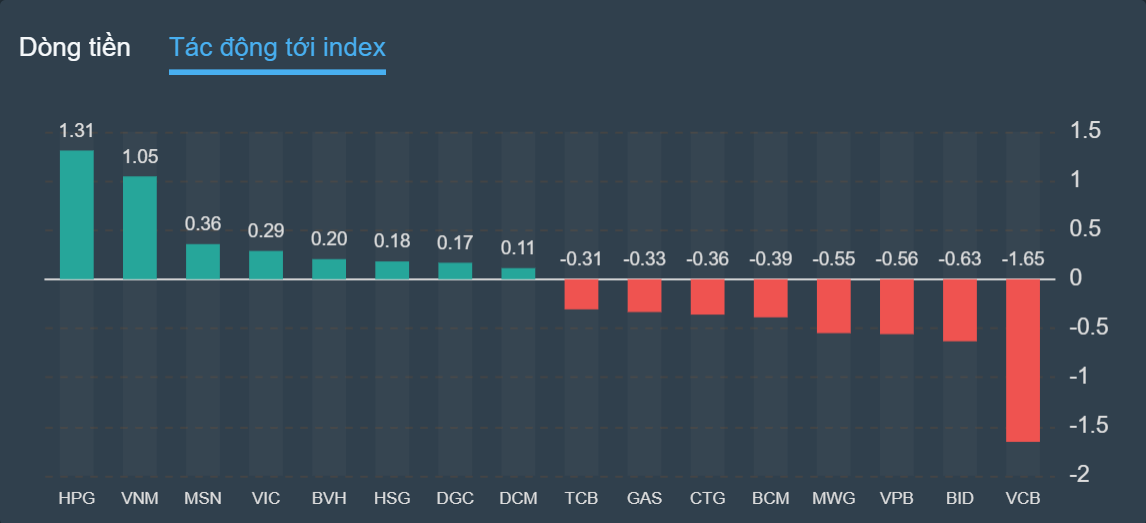
Task: Click the VNM green bar
Action: [x=140, y=227]
